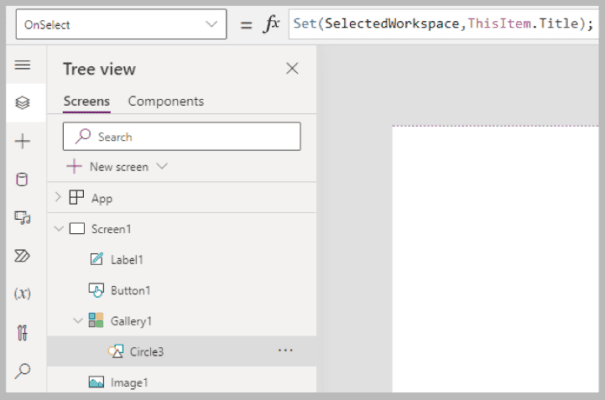Collapse the Gallery1 node
Screen dimensions: 605x400
(x=78, y=321)
